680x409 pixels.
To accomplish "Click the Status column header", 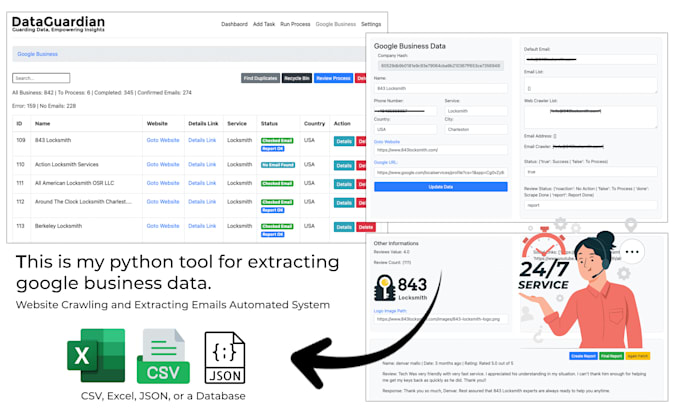I will coord(269,124).
